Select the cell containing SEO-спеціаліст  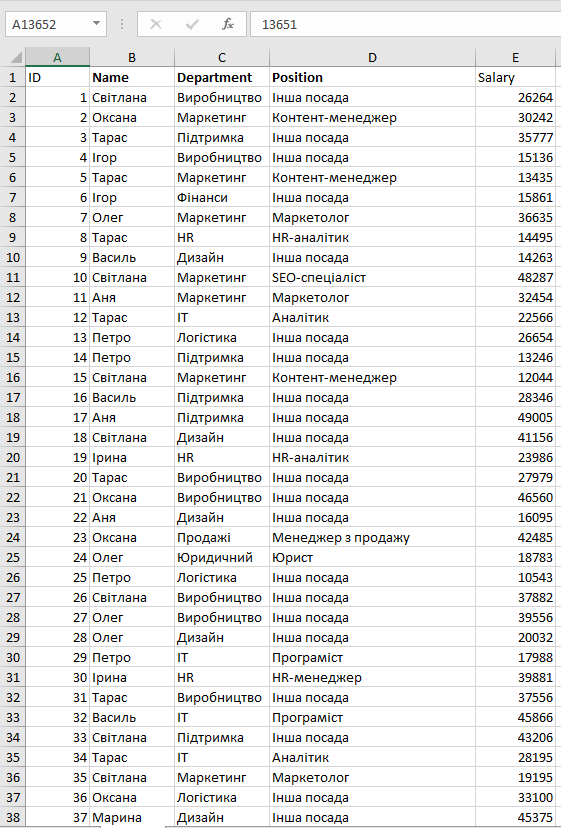click(372, 277)
